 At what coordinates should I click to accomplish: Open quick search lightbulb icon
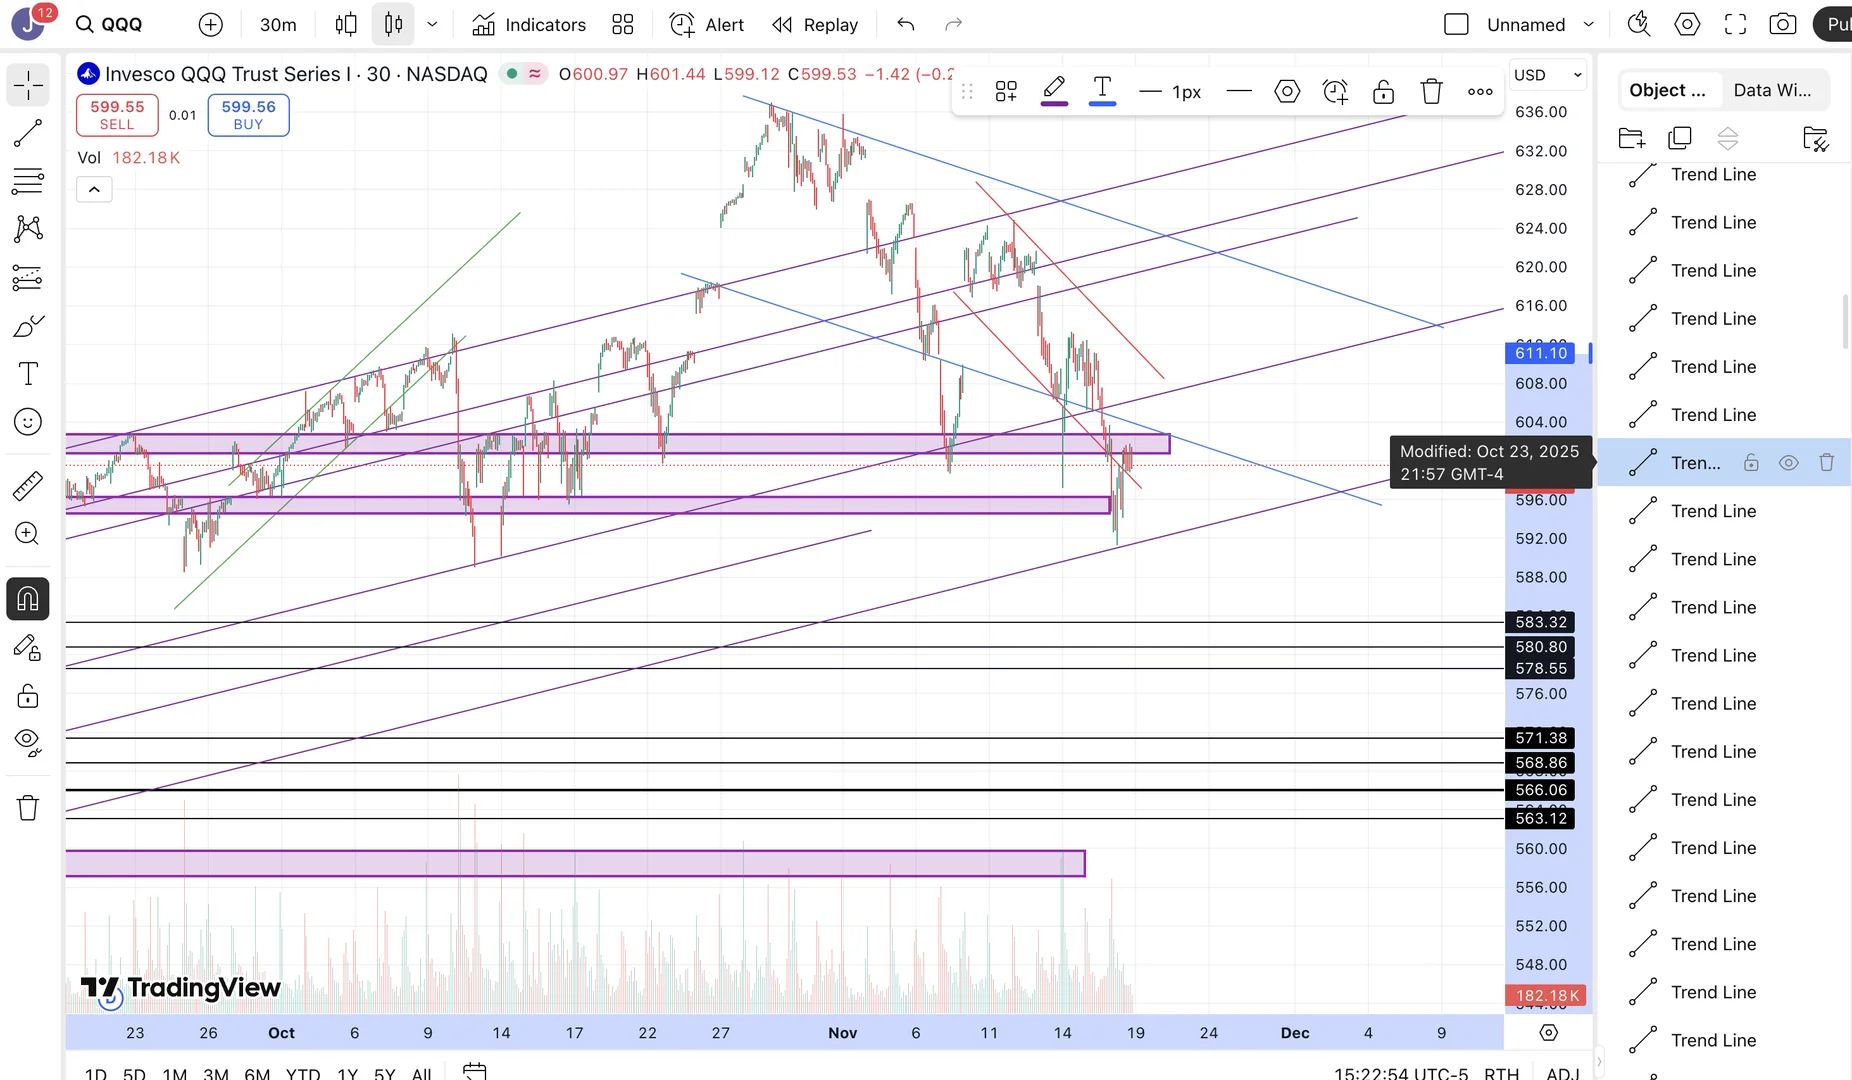(x=1638, y=25)
